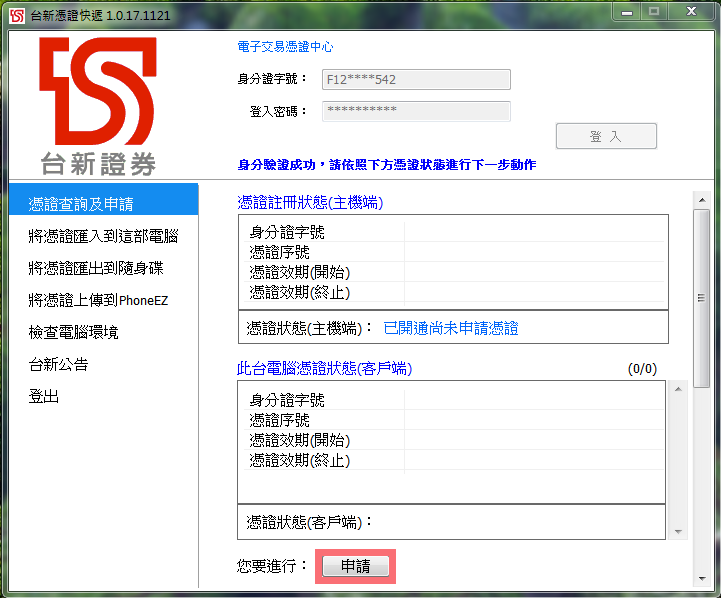The height and width of the screenshot is (598, 721).
Task: Click client list scroll down arrow
Action: pos(678,532)
